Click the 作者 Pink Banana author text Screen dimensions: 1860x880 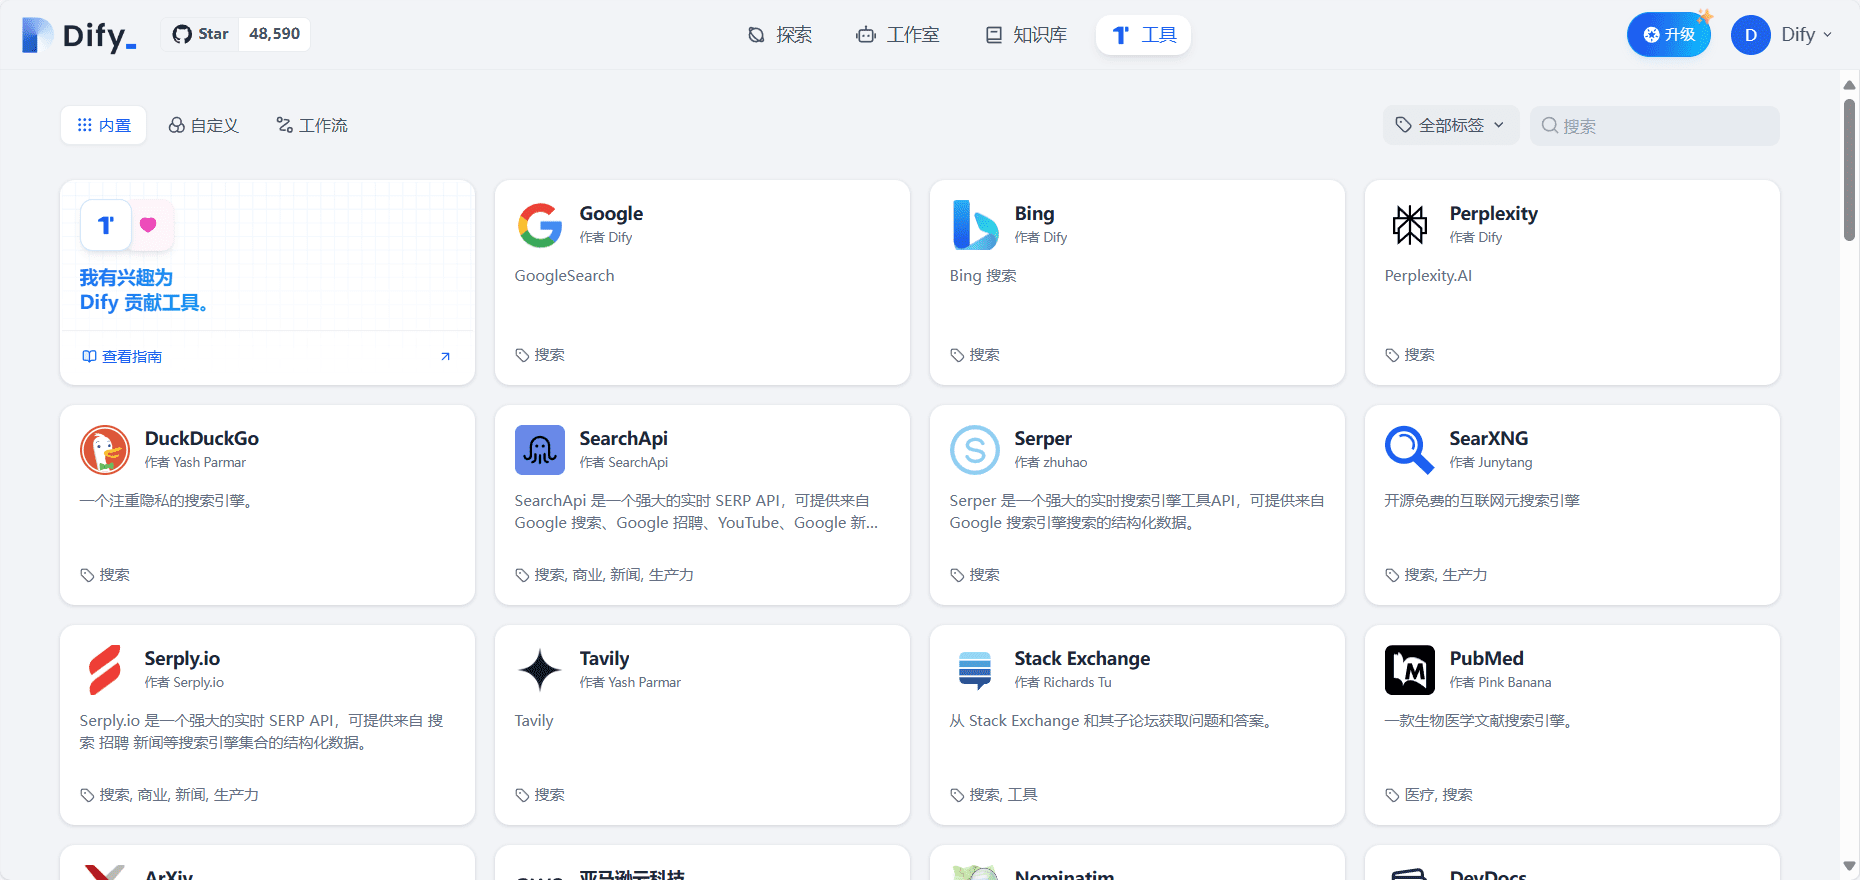(x=1500, y=682)
